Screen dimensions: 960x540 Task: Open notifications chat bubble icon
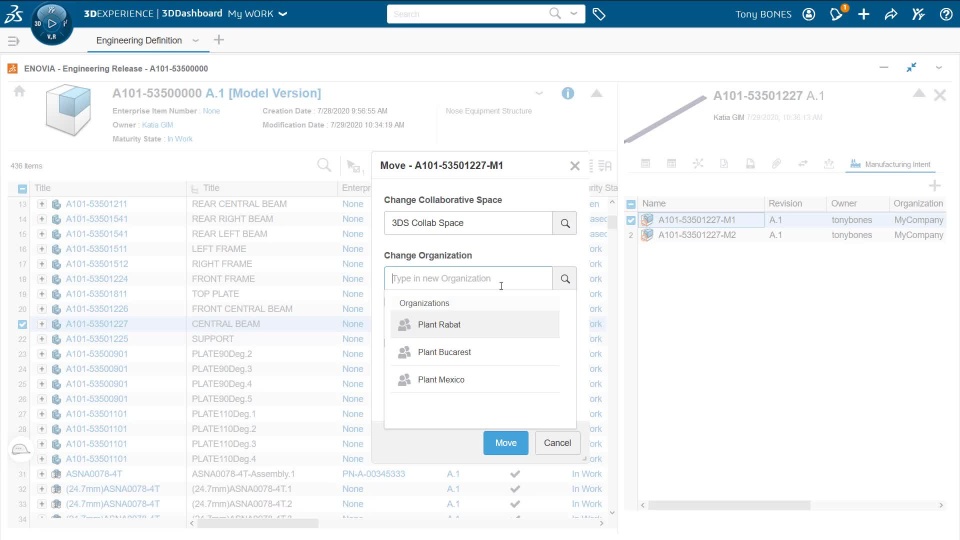(836, 13)
